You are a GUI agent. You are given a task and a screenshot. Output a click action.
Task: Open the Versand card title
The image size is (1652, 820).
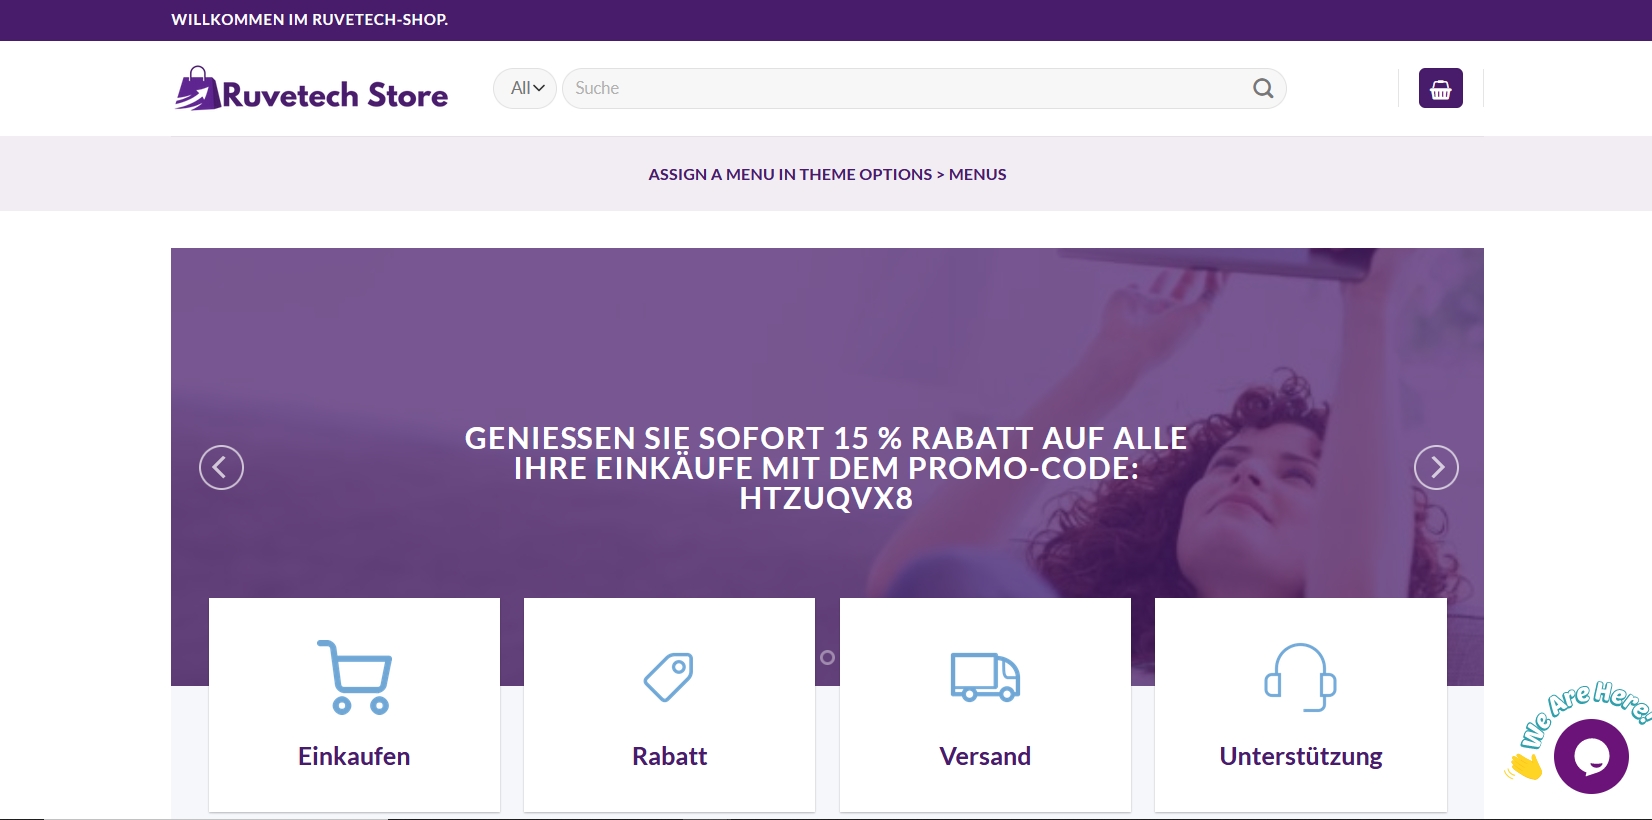click(985, 756)
